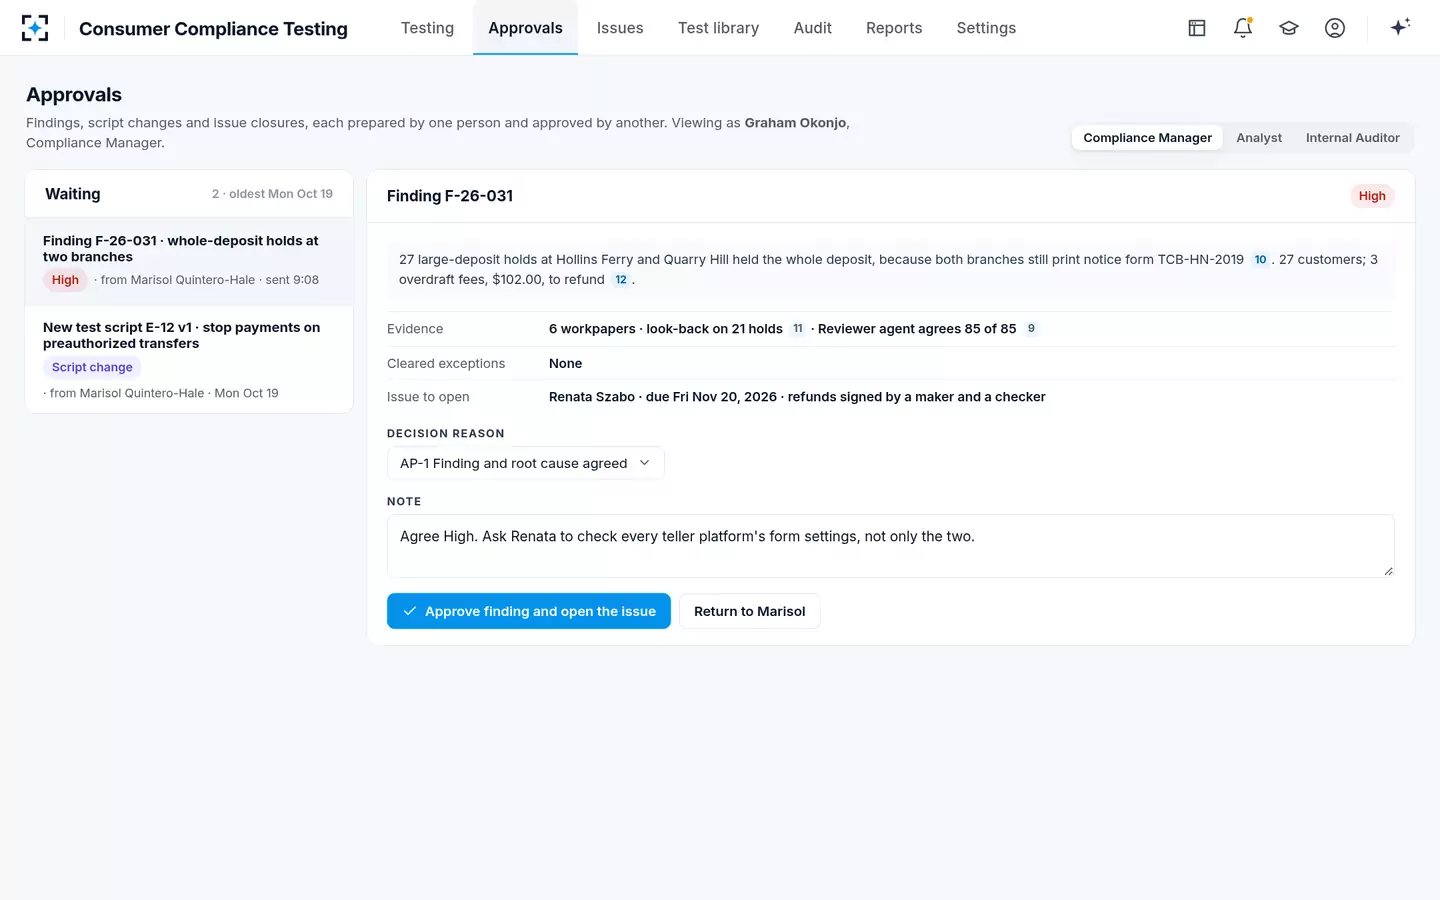Click the "Finding F-26-031" detail title
This screenshot has width=1440, height=900.
[x=450, y=196]
